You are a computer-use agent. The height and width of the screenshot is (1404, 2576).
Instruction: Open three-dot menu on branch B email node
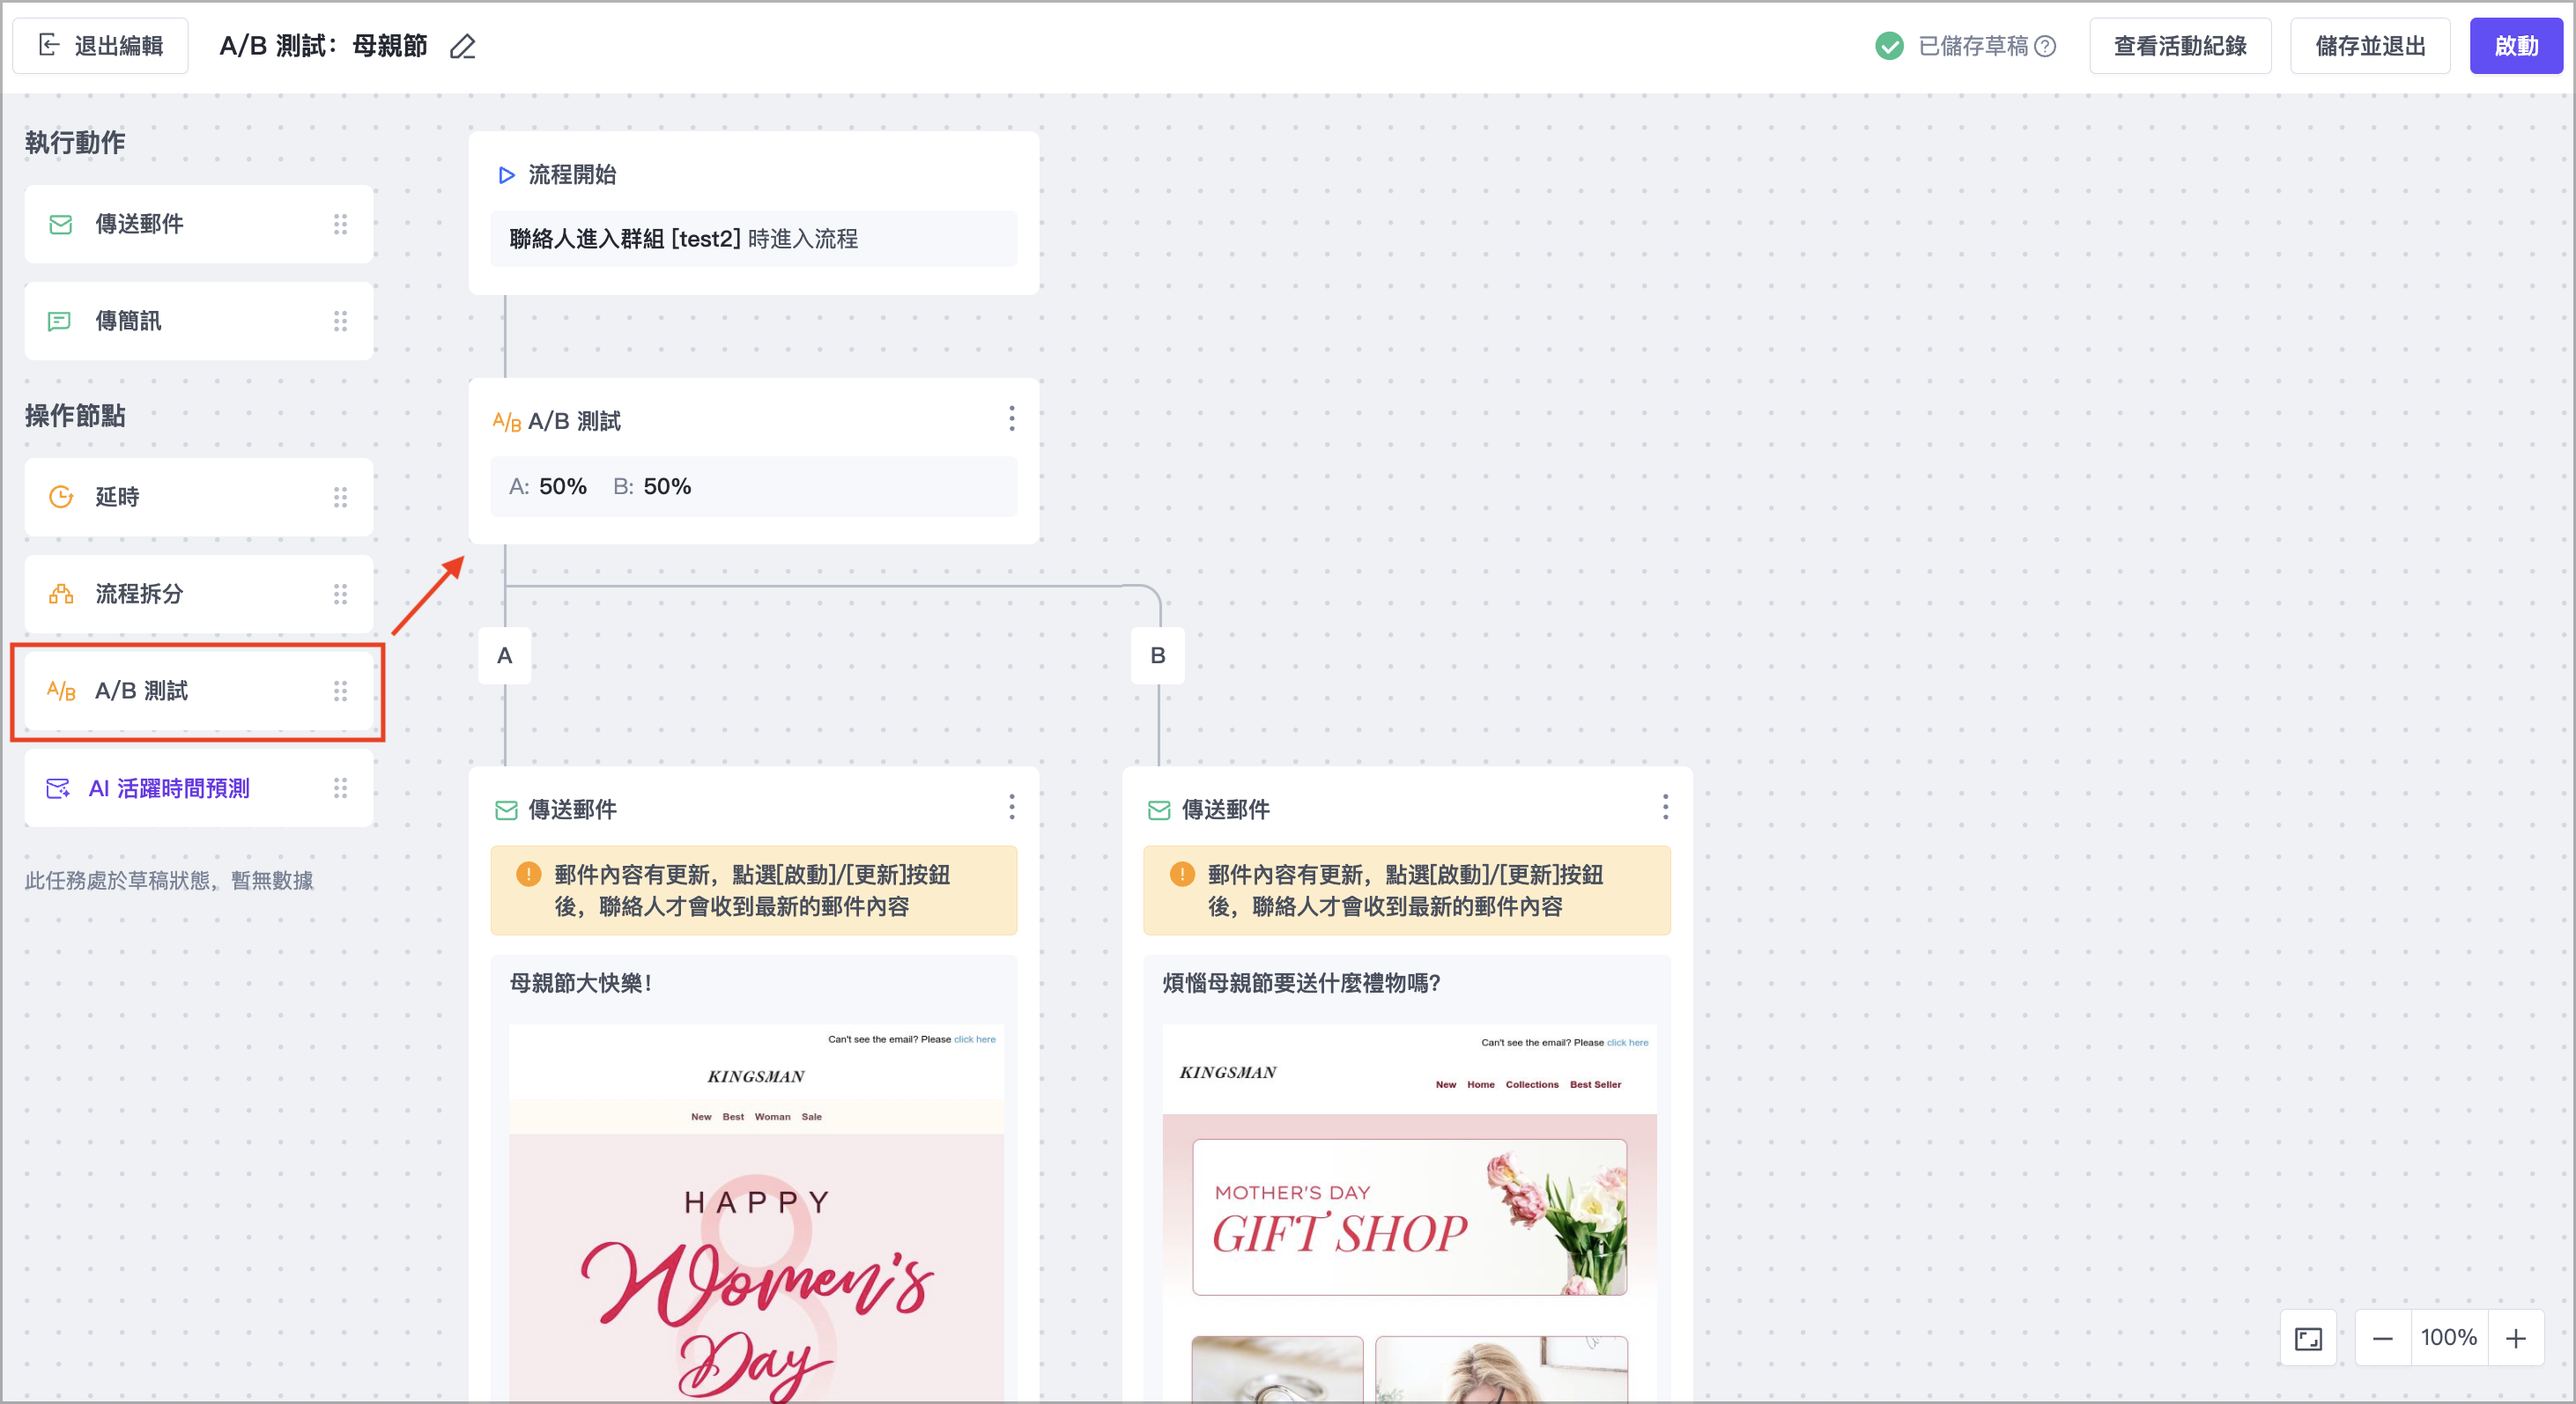coord(1665,807)
